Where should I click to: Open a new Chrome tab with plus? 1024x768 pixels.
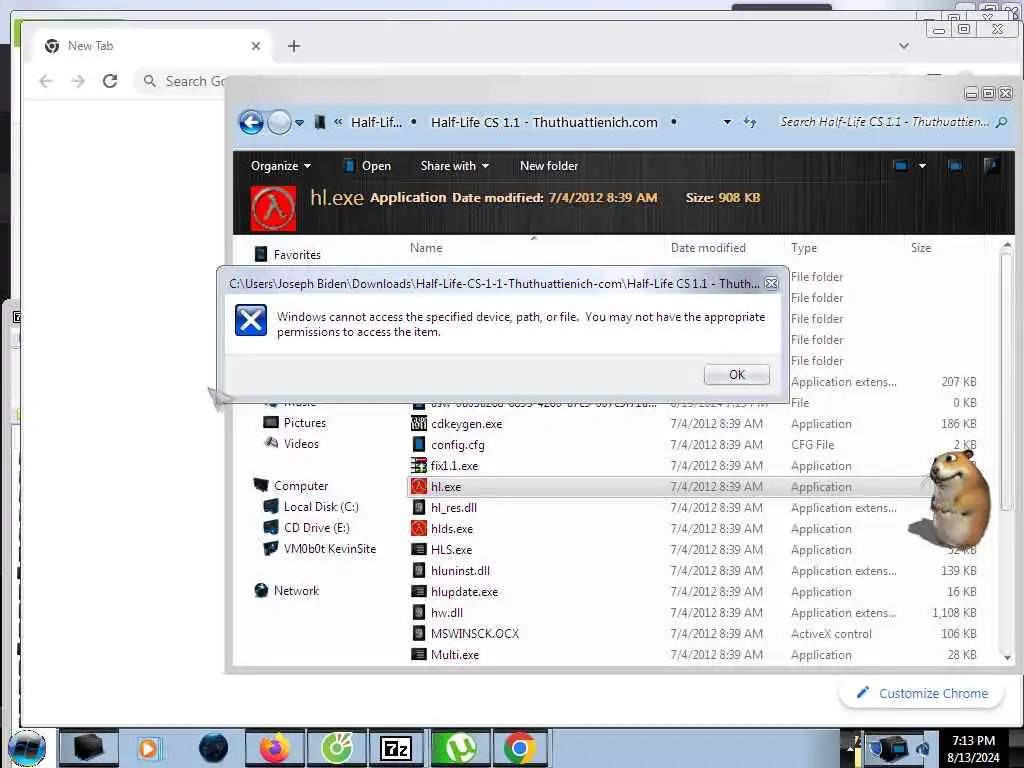coord(294,46)
